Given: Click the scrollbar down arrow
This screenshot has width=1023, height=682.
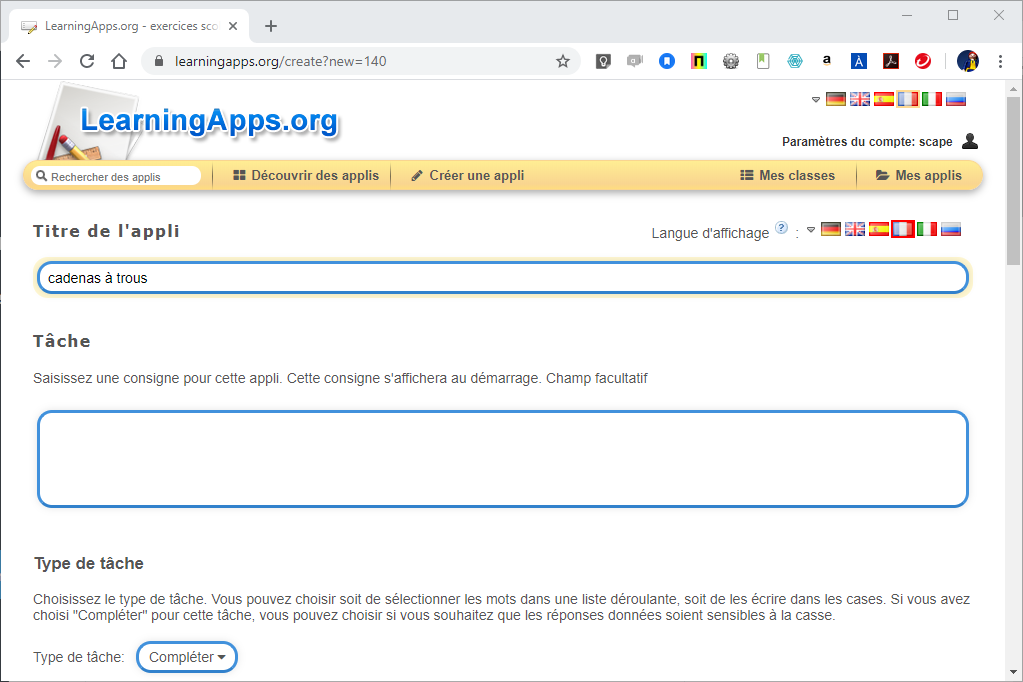Looking at the screenshot, I should click(x=1013, y=672).
